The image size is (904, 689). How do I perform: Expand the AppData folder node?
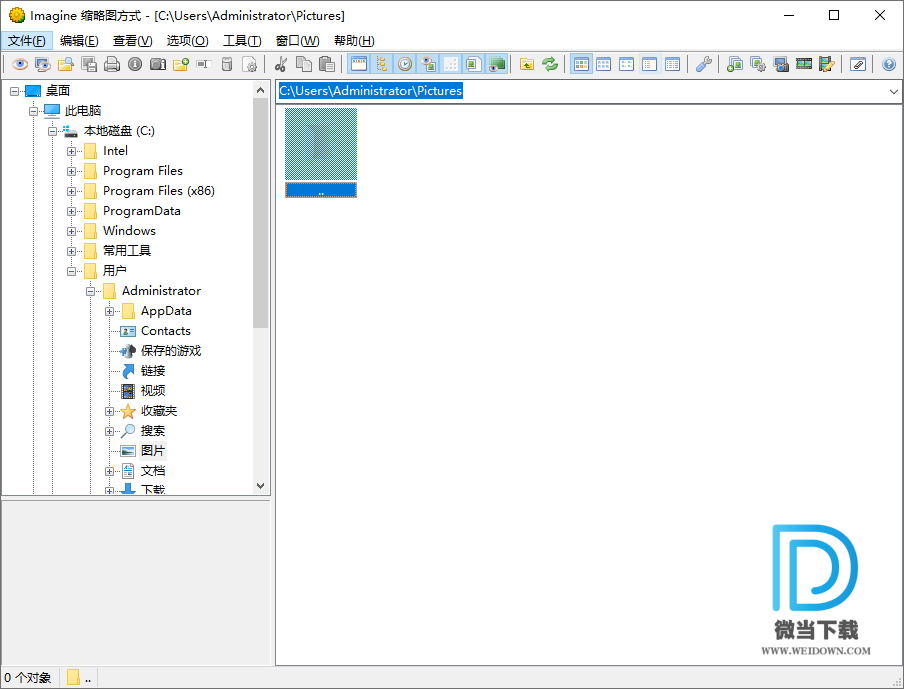click(x=110, y=311)
